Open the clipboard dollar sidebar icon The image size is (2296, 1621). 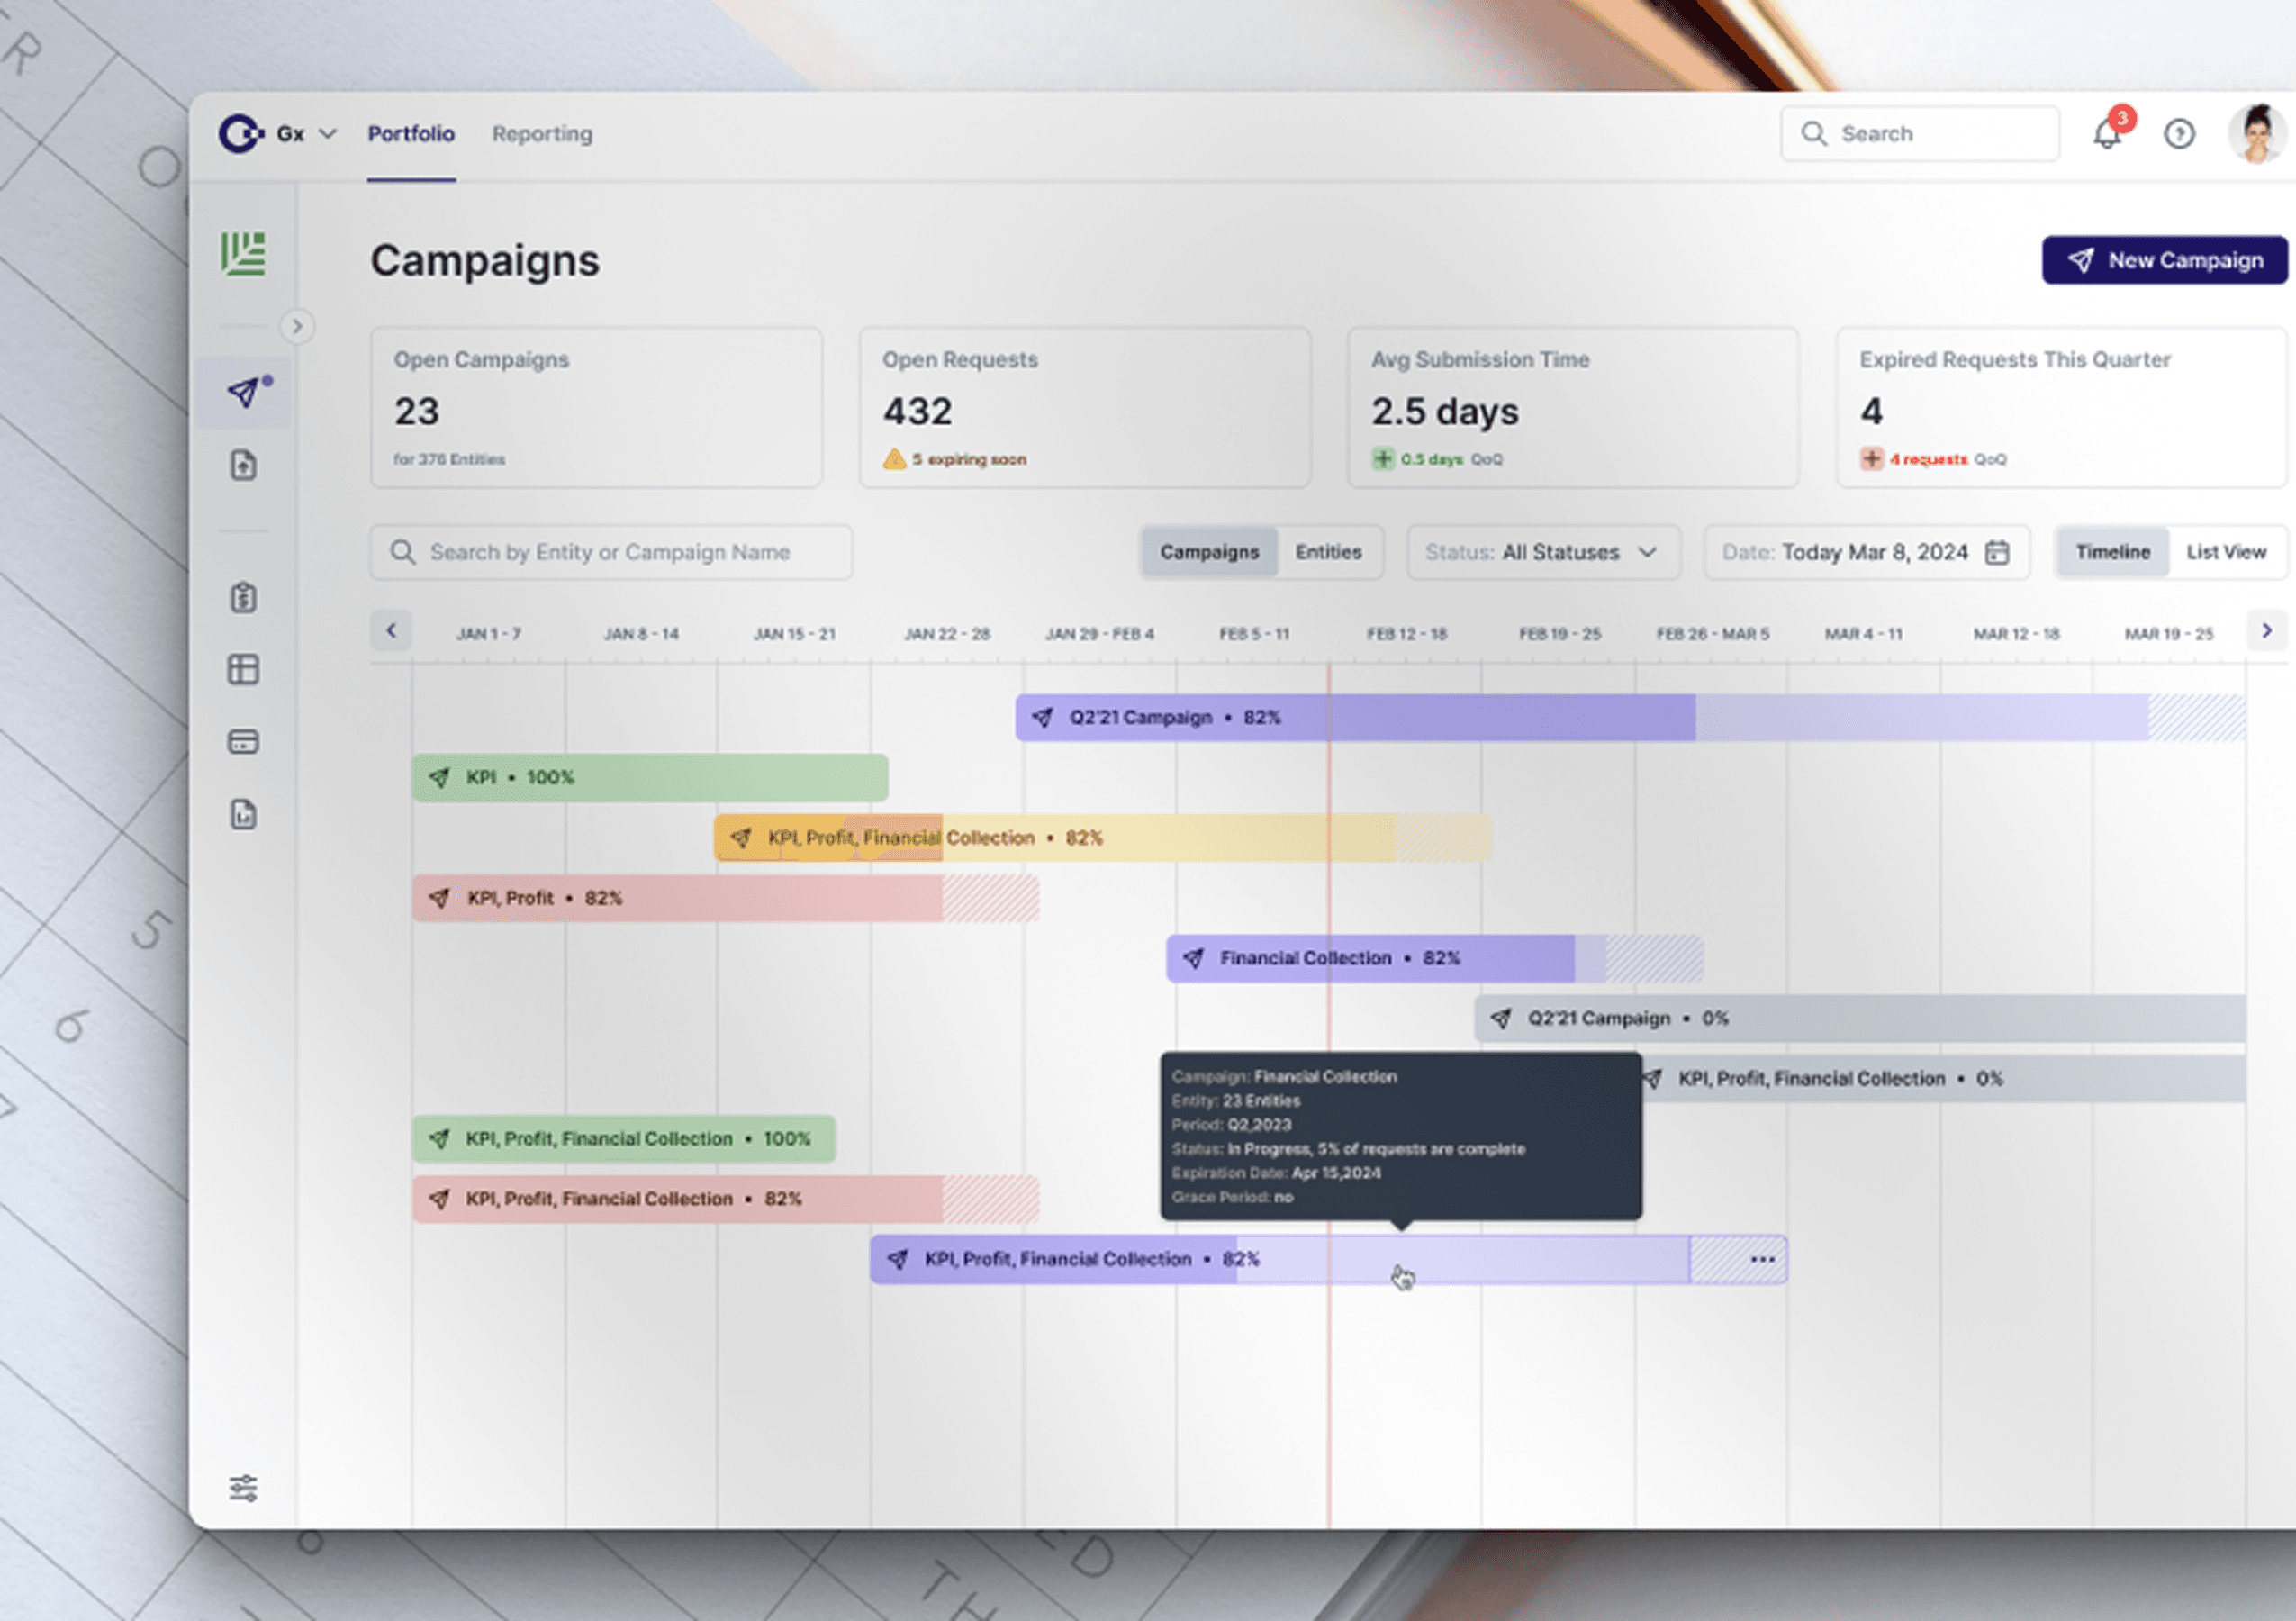click(x=244, y=598)
